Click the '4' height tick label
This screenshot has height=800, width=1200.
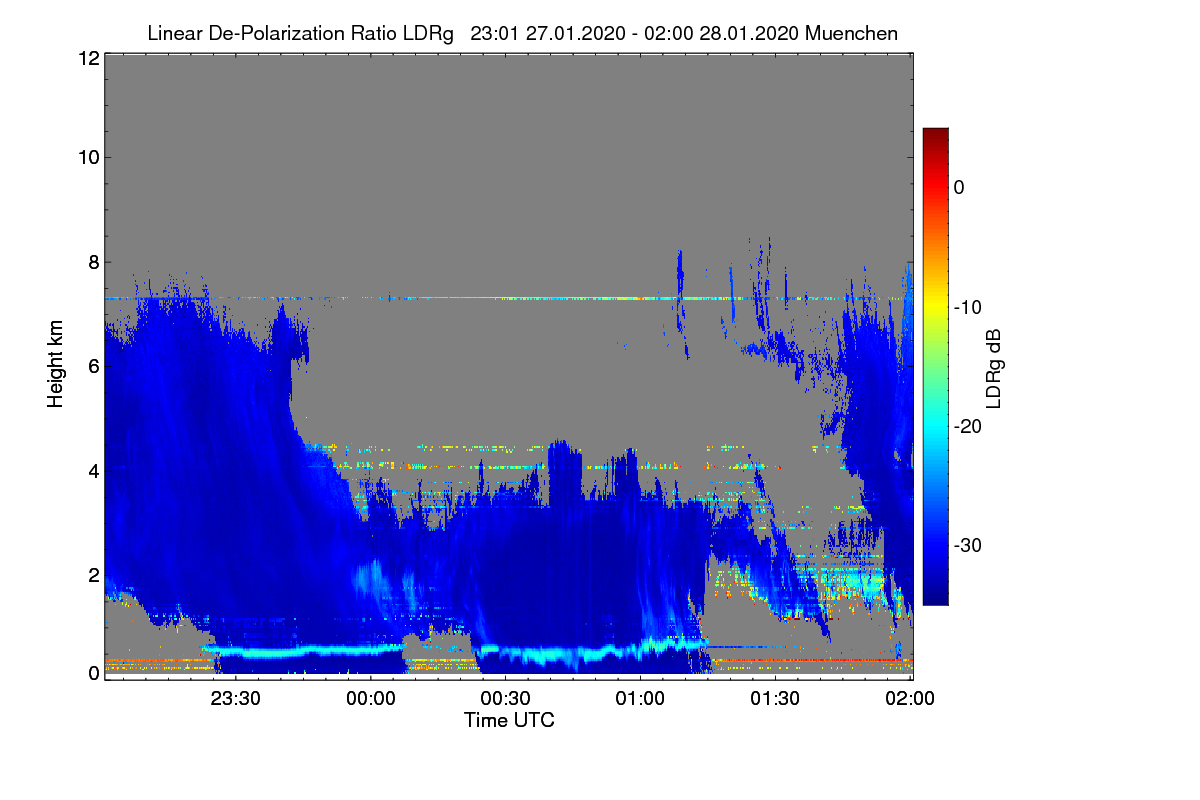(93, 470)
